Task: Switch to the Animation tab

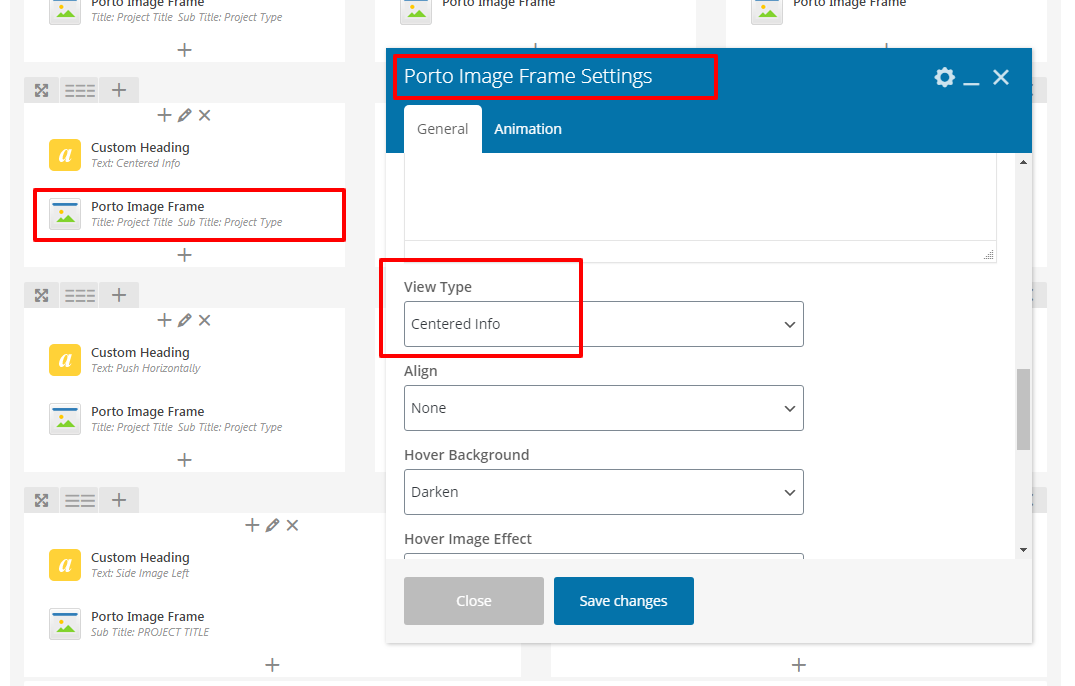Action: click(x=528, y=129)
